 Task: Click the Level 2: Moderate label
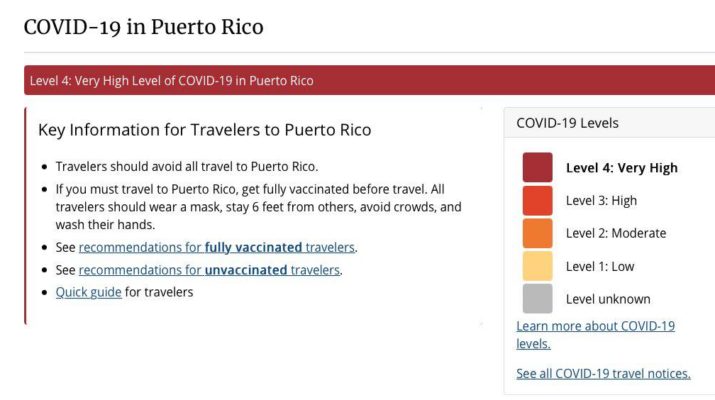click(x=616, y=233)
